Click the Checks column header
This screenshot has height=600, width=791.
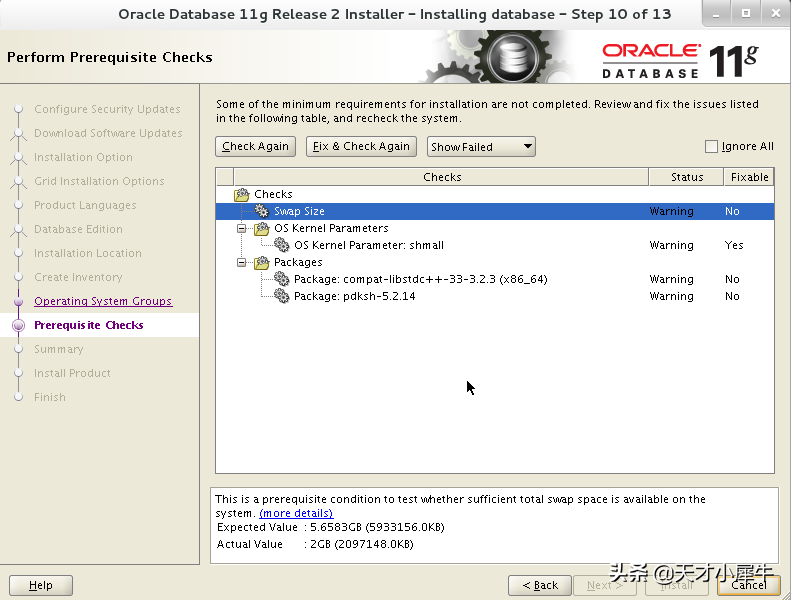click(x=441, y=177)
